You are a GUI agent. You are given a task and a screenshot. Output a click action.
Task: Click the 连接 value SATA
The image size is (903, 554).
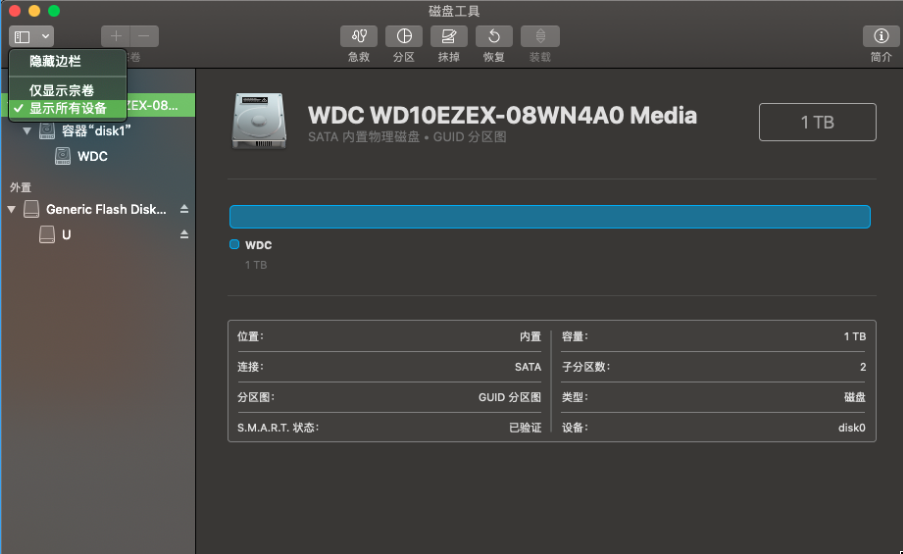point(528,367)
